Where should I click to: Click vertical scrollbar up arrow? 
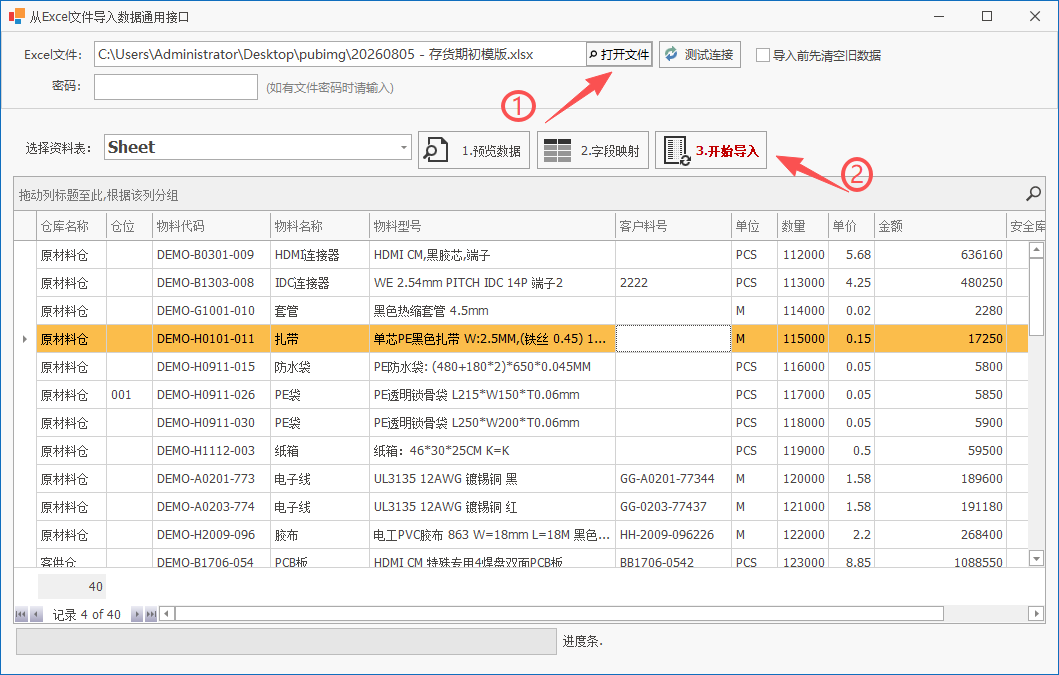tap(1036, 250)
